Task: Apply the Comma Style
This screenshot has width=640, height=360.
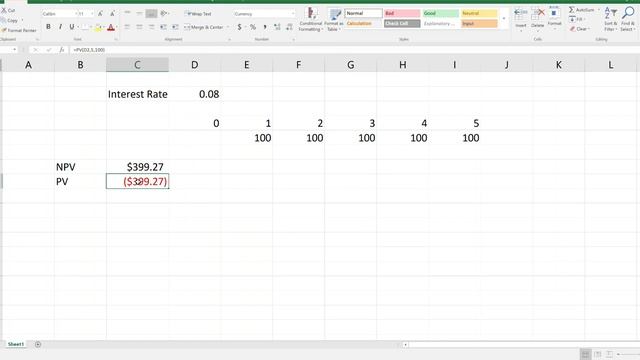Action: coord(265,27)
